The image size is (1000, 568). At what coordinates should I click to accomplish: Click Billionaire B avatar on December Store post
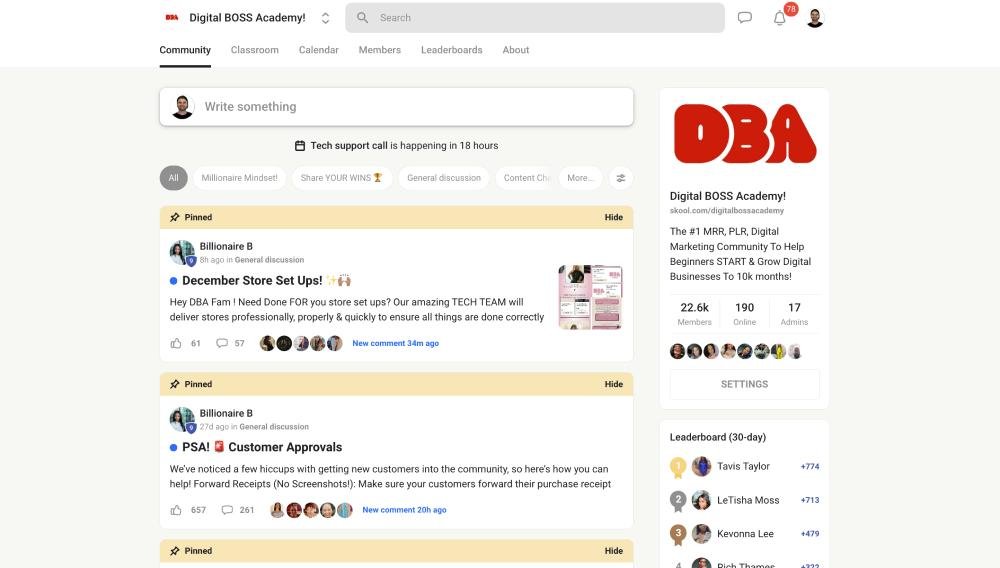coord(182,252)
